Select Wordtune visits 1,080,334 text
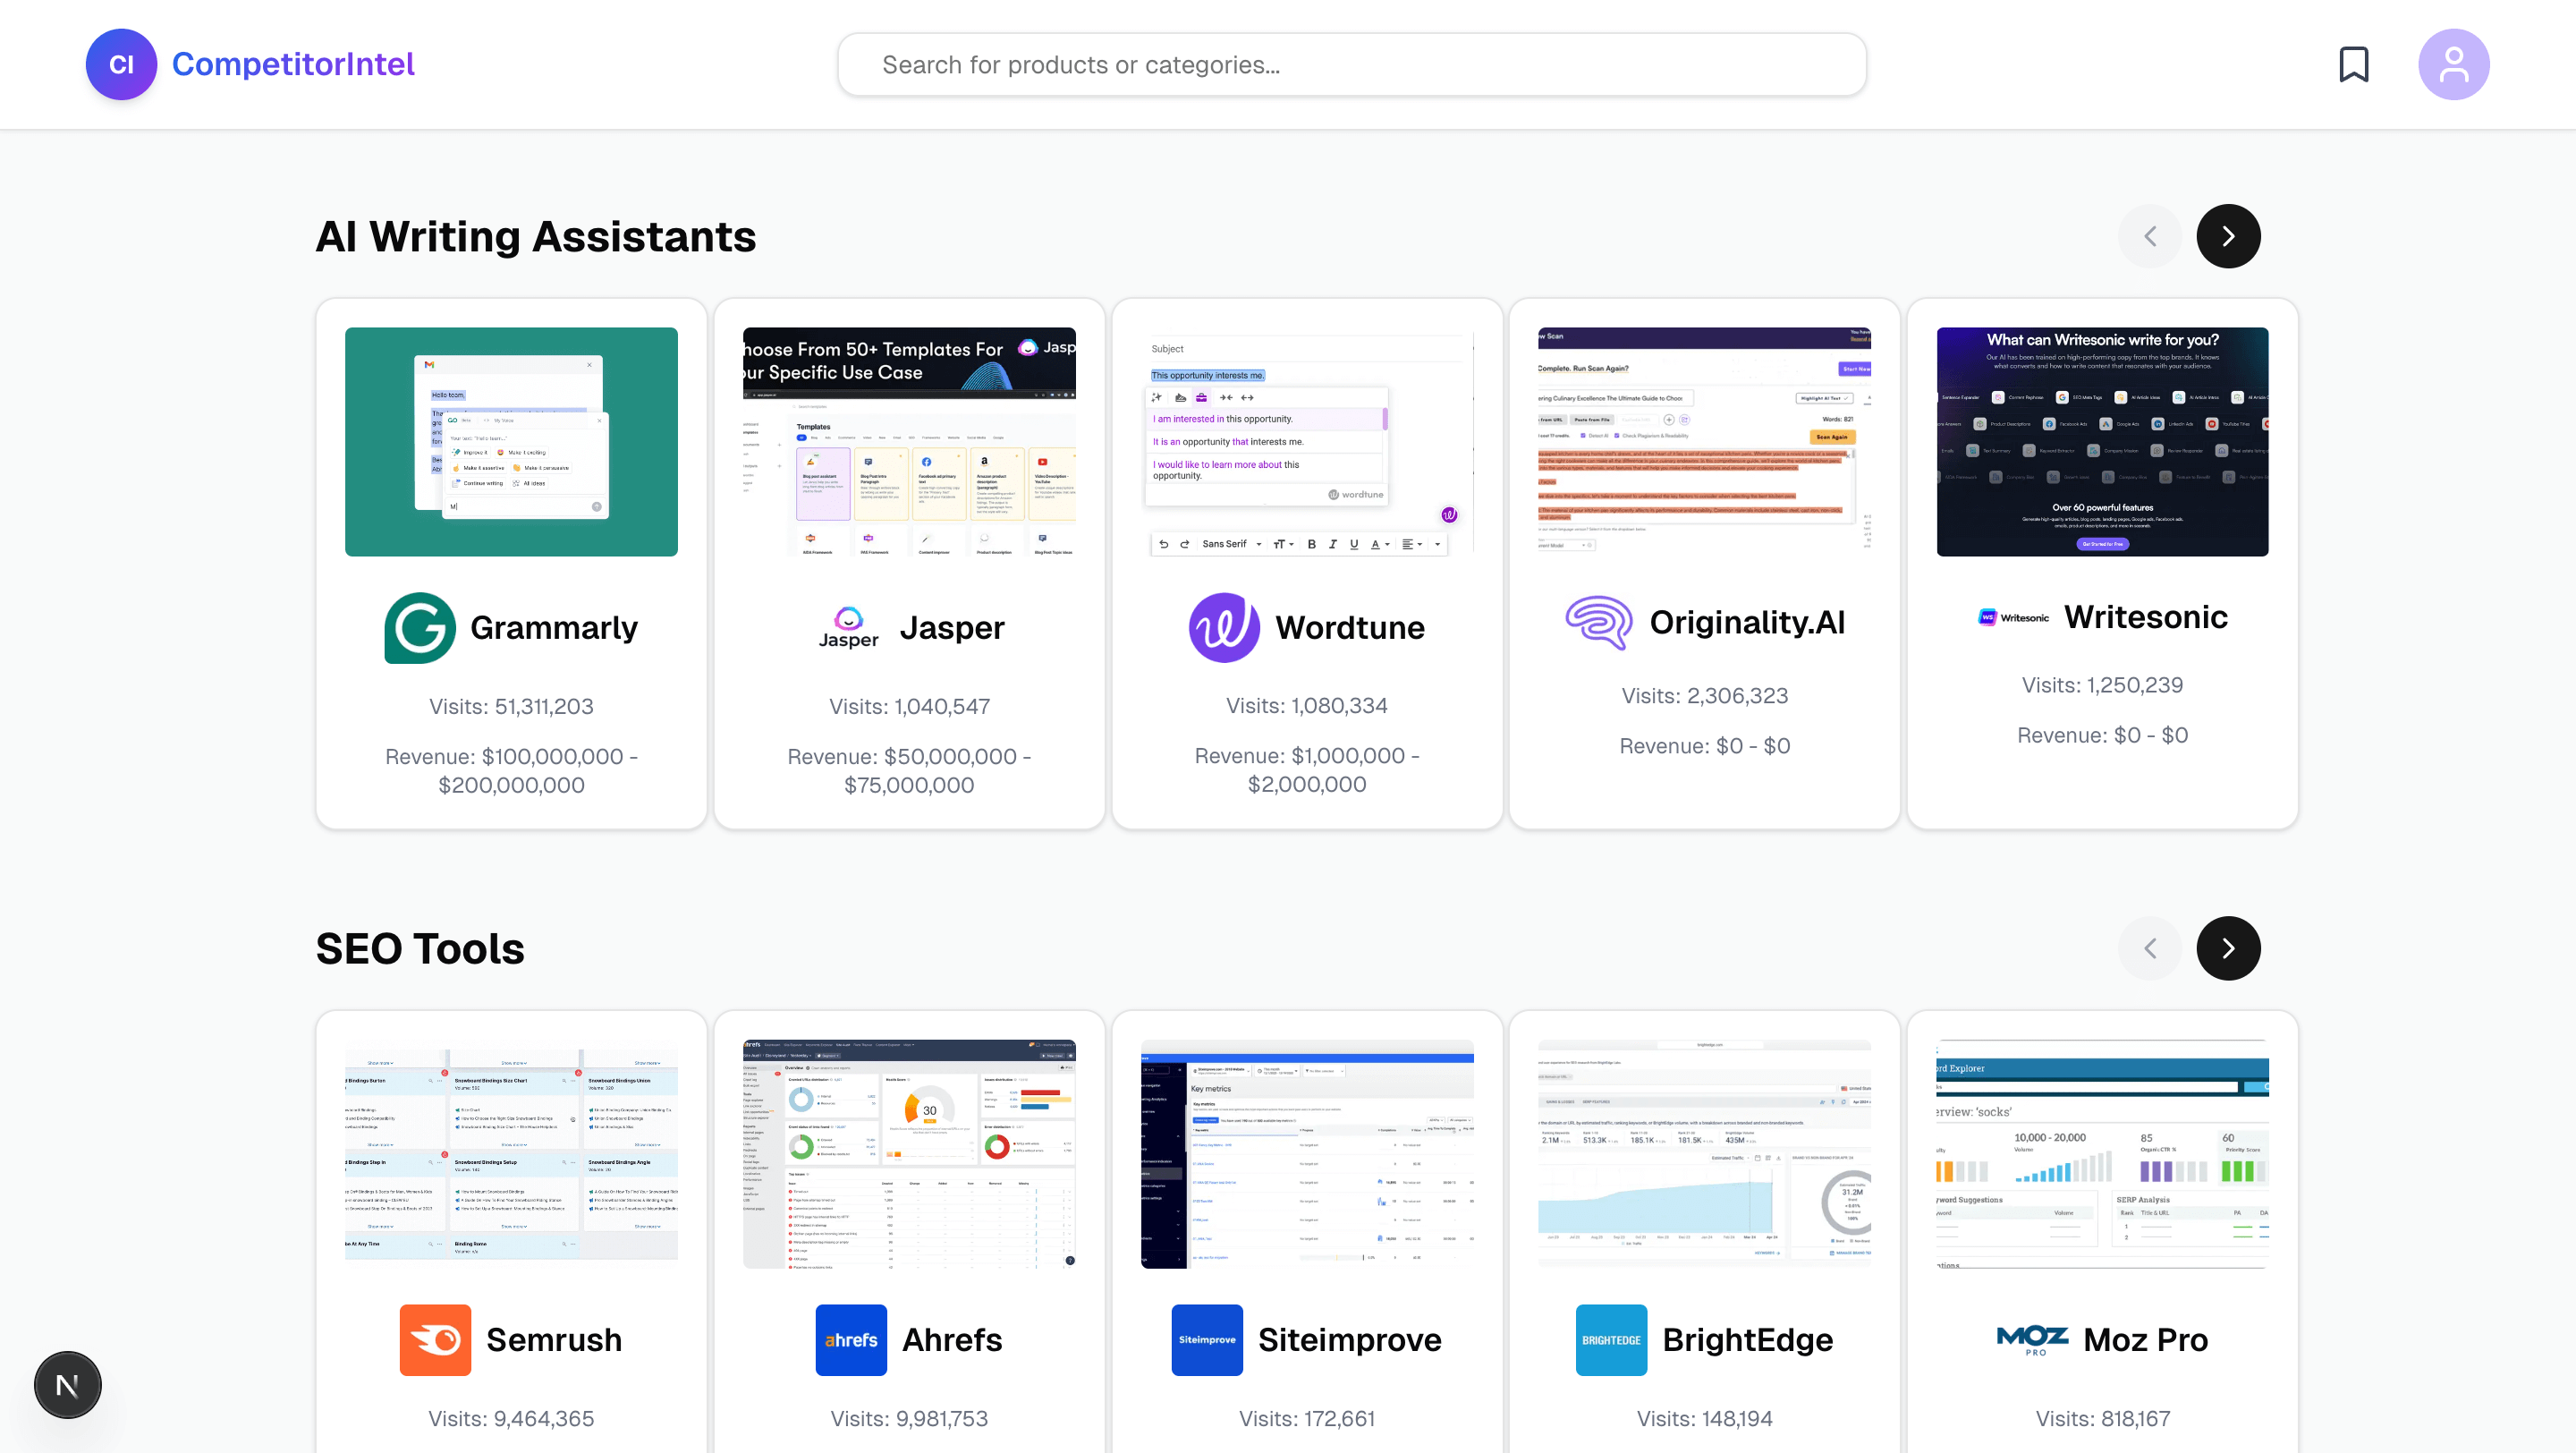 [x=1307, y=706]
